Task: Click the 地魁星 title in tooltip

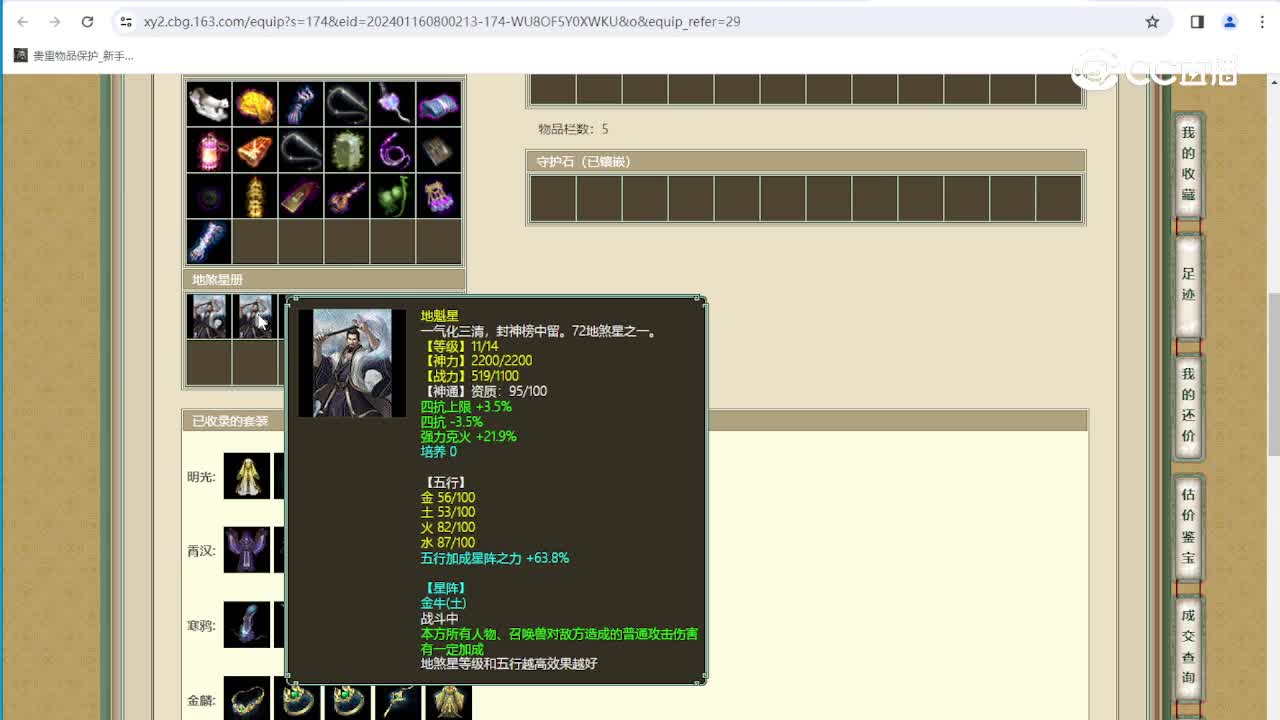Action: (x=440, y=316)
